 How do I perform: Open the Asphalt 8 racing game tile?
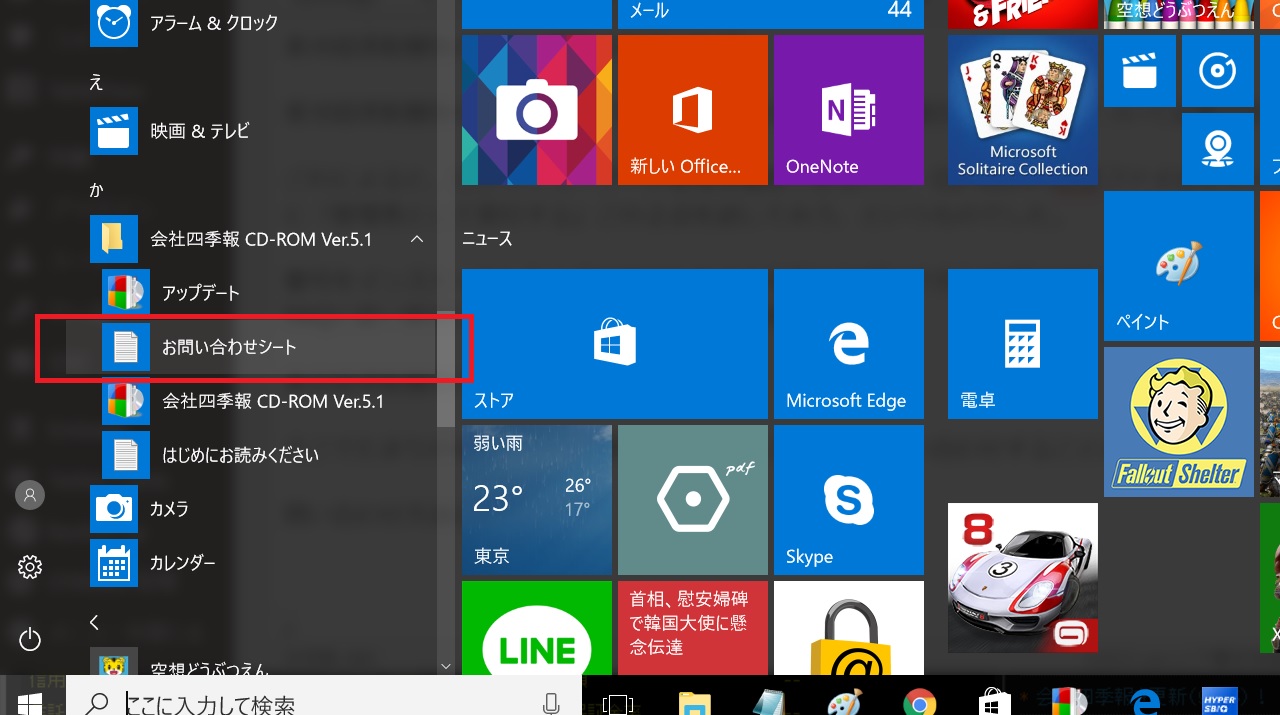coord(1023,578)
